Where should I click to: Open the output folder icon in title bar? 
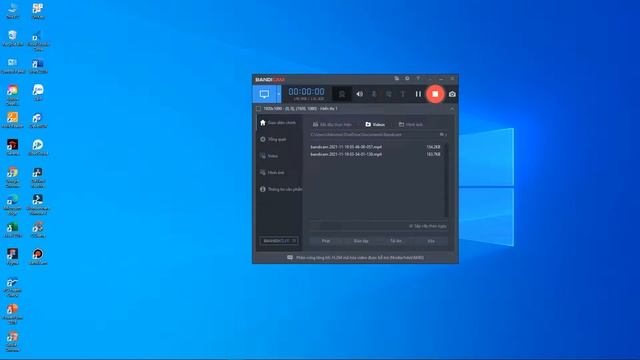click(396, 78)
